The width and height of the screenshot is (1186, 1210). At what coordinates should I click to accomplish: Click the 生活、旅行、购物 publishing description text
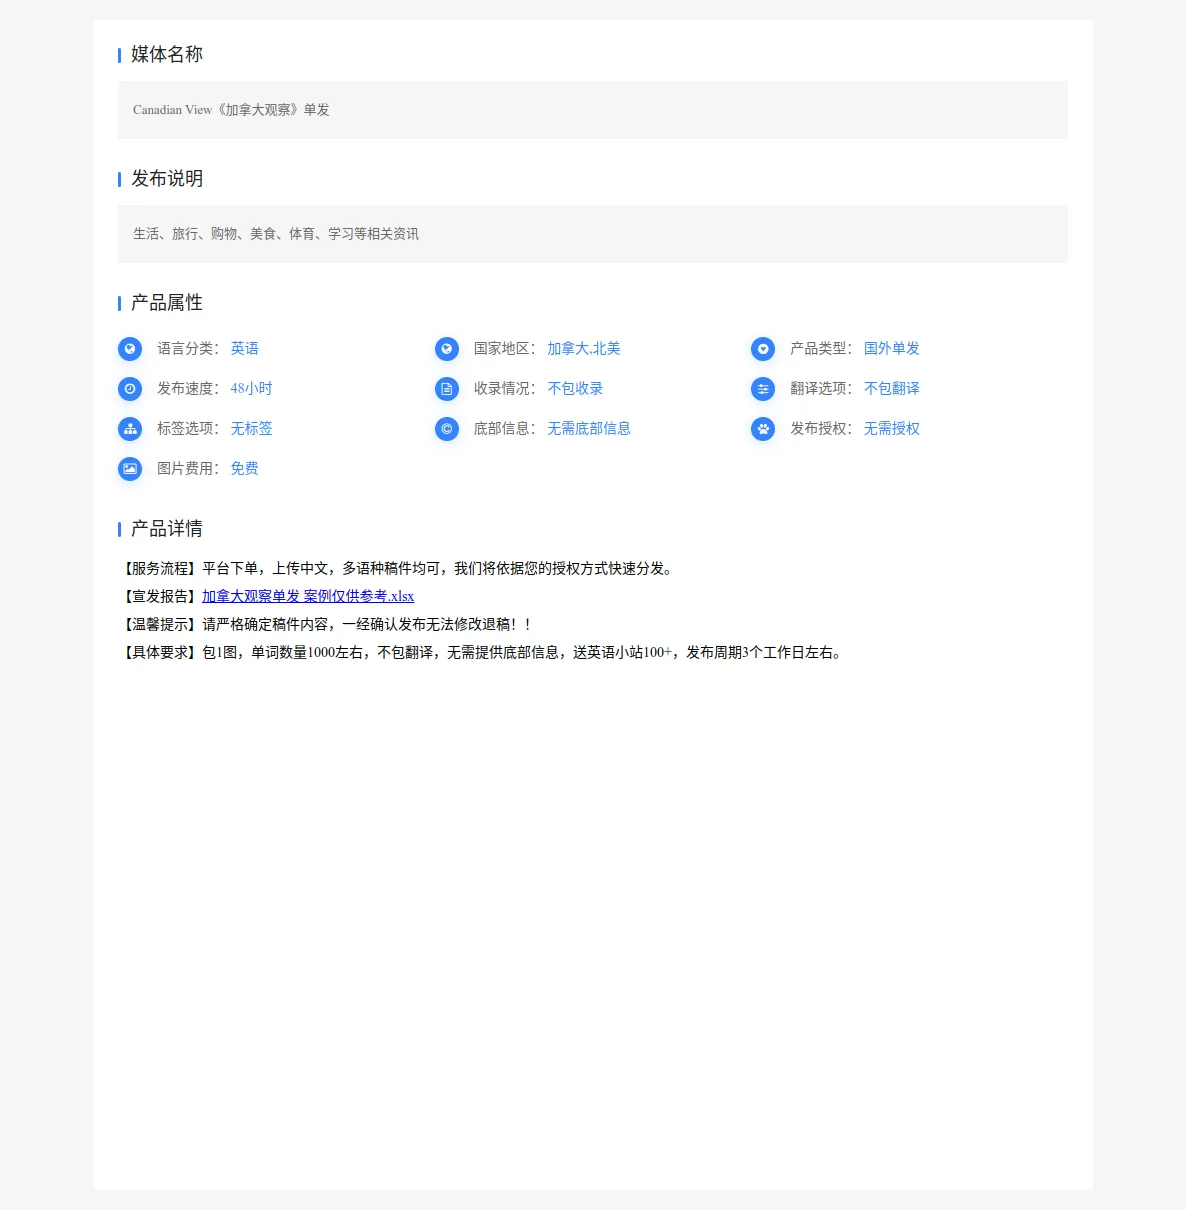276,234
